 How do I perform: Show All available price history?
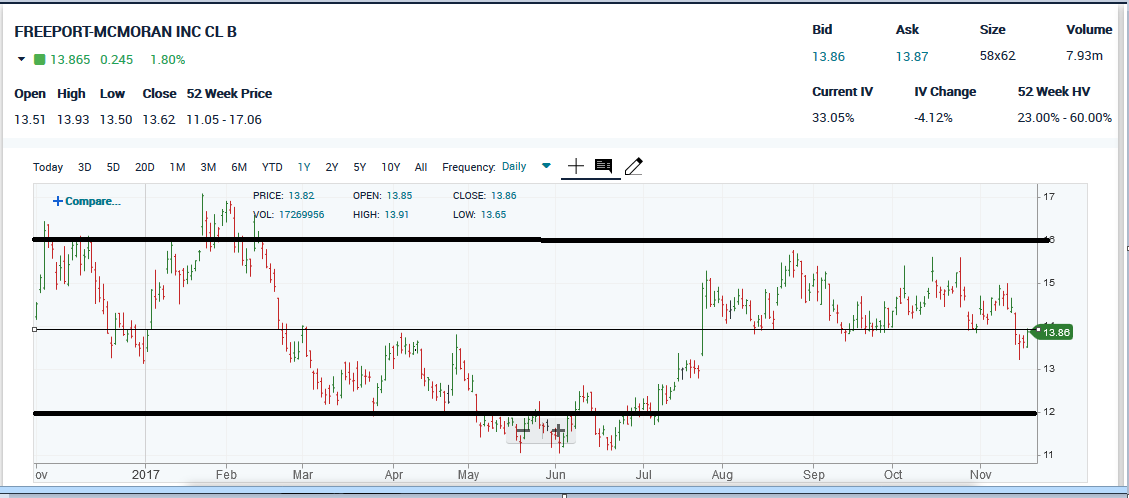(x=420, y=167)
